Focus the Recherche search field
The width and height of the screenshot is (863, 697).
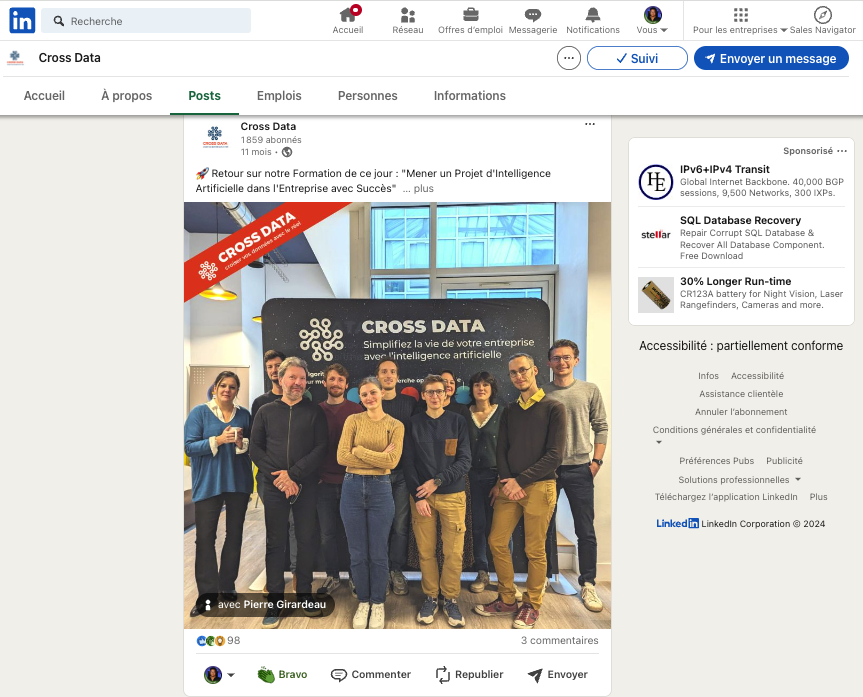[x=146, y=21]
